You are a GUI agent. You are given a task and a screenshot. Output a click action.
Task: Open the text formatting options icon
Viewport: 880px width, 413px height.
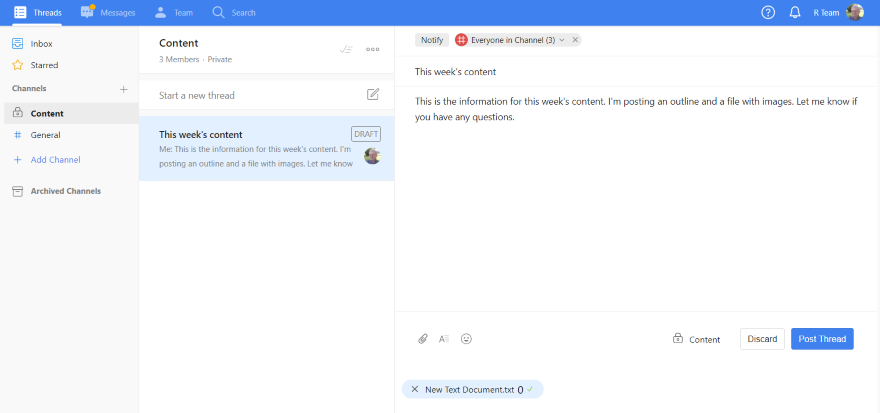(444, 339)
